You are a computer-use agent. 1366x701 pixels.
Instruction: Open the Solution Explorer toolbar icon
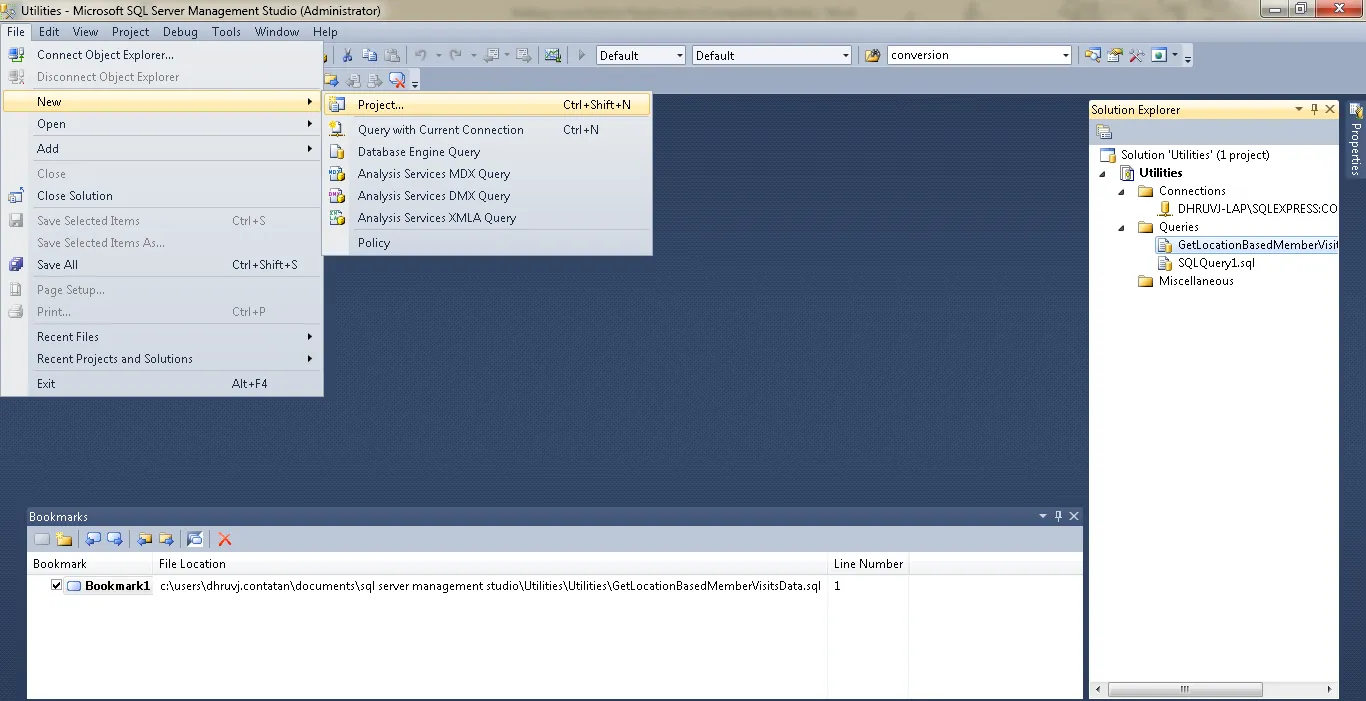(x=1093, y=56)
